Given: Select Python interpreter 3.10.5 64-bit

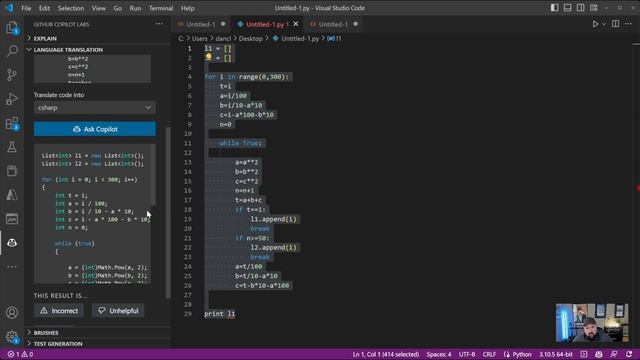Looking at the screenshot, I should point(556,354).
